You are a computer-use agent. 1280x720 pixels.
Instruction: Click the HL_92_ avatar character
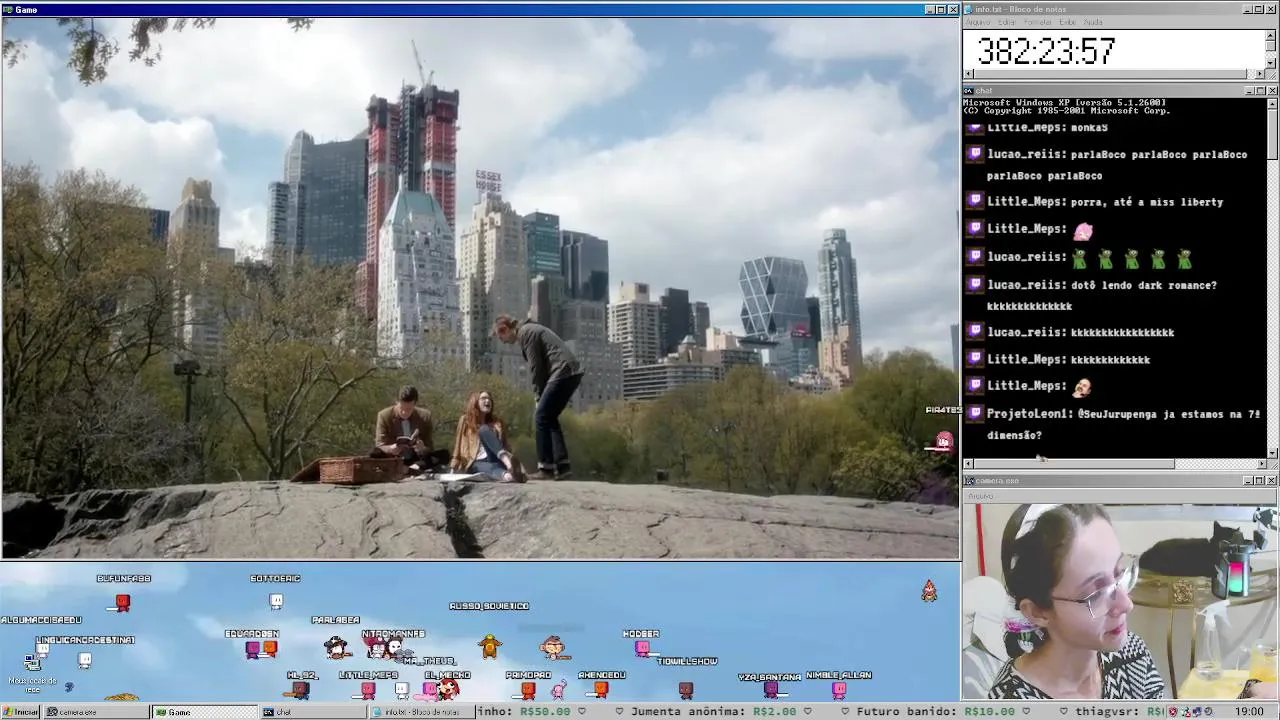coord(301,689)
